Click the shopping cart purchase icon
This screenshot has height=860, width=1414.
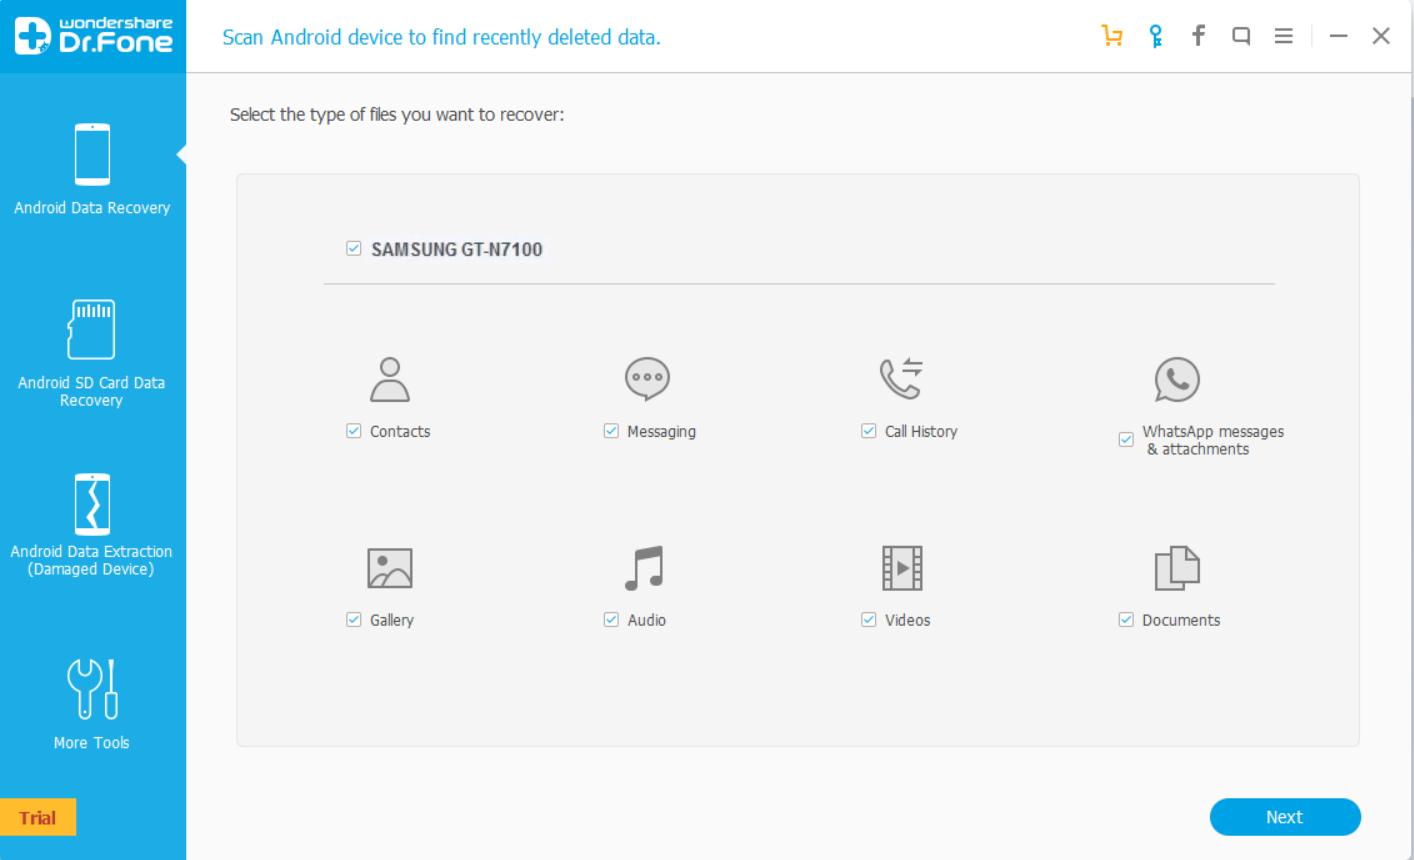point(1112,37)
